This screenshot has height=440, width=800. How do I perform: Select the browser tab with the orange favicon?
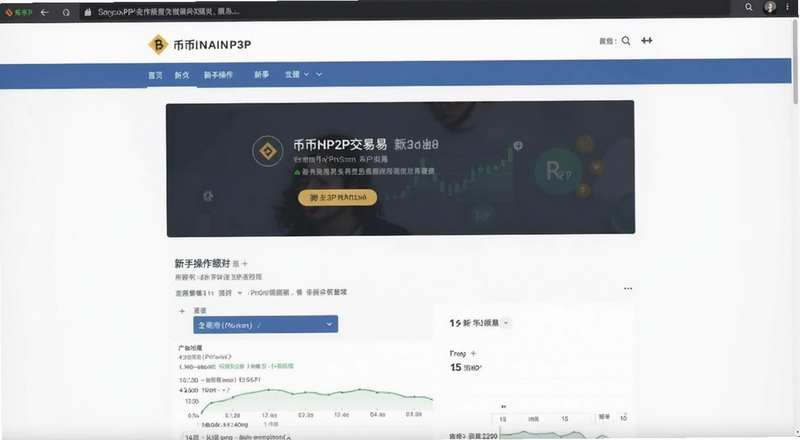(18, 12)
